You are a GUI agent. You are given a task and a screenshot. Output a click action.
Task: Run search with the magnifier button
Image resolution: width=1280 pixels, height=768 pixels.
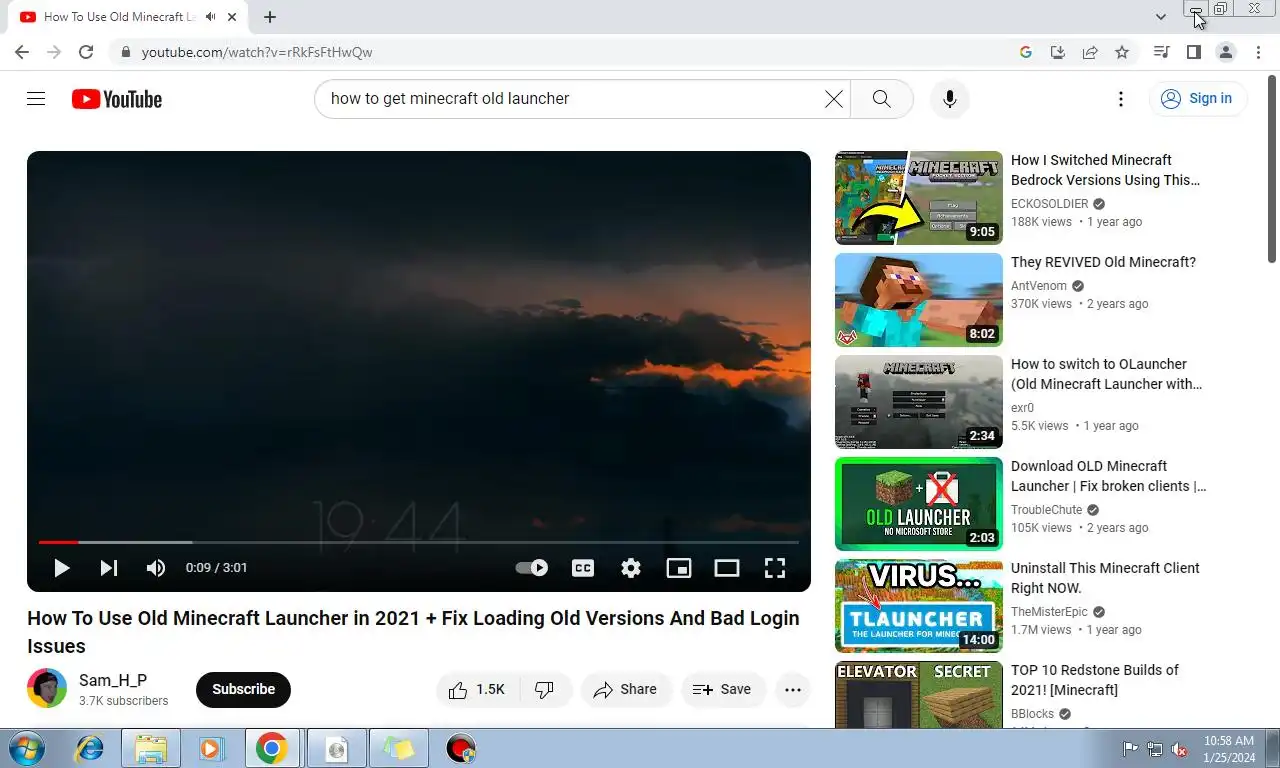pyautogui.click(x=881, y=99)
